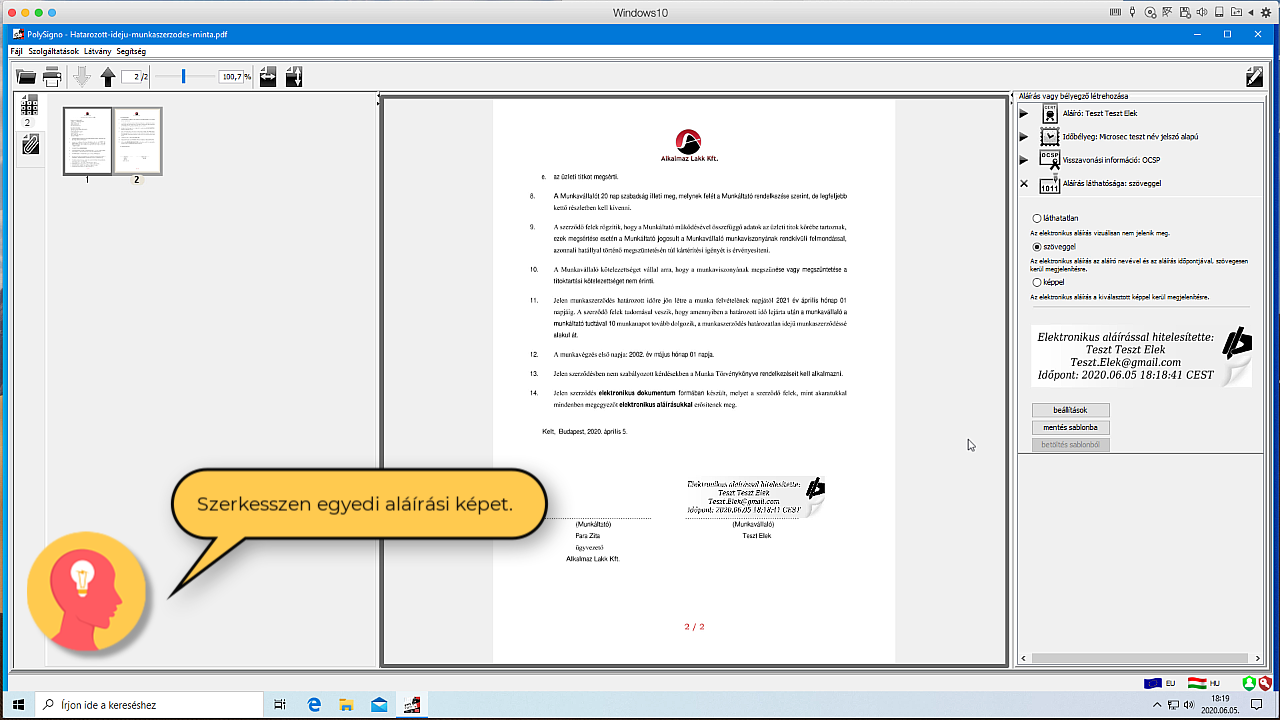Collapse the 'Aláírás láthatósága' section
1280x720 pixels.
1023,184
